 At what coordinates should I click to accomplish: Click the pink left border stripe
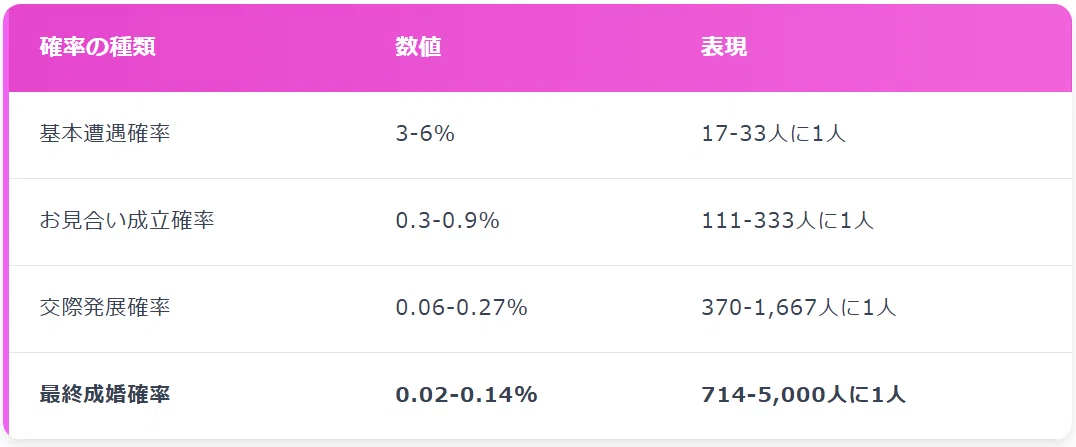tap(5, 221)
